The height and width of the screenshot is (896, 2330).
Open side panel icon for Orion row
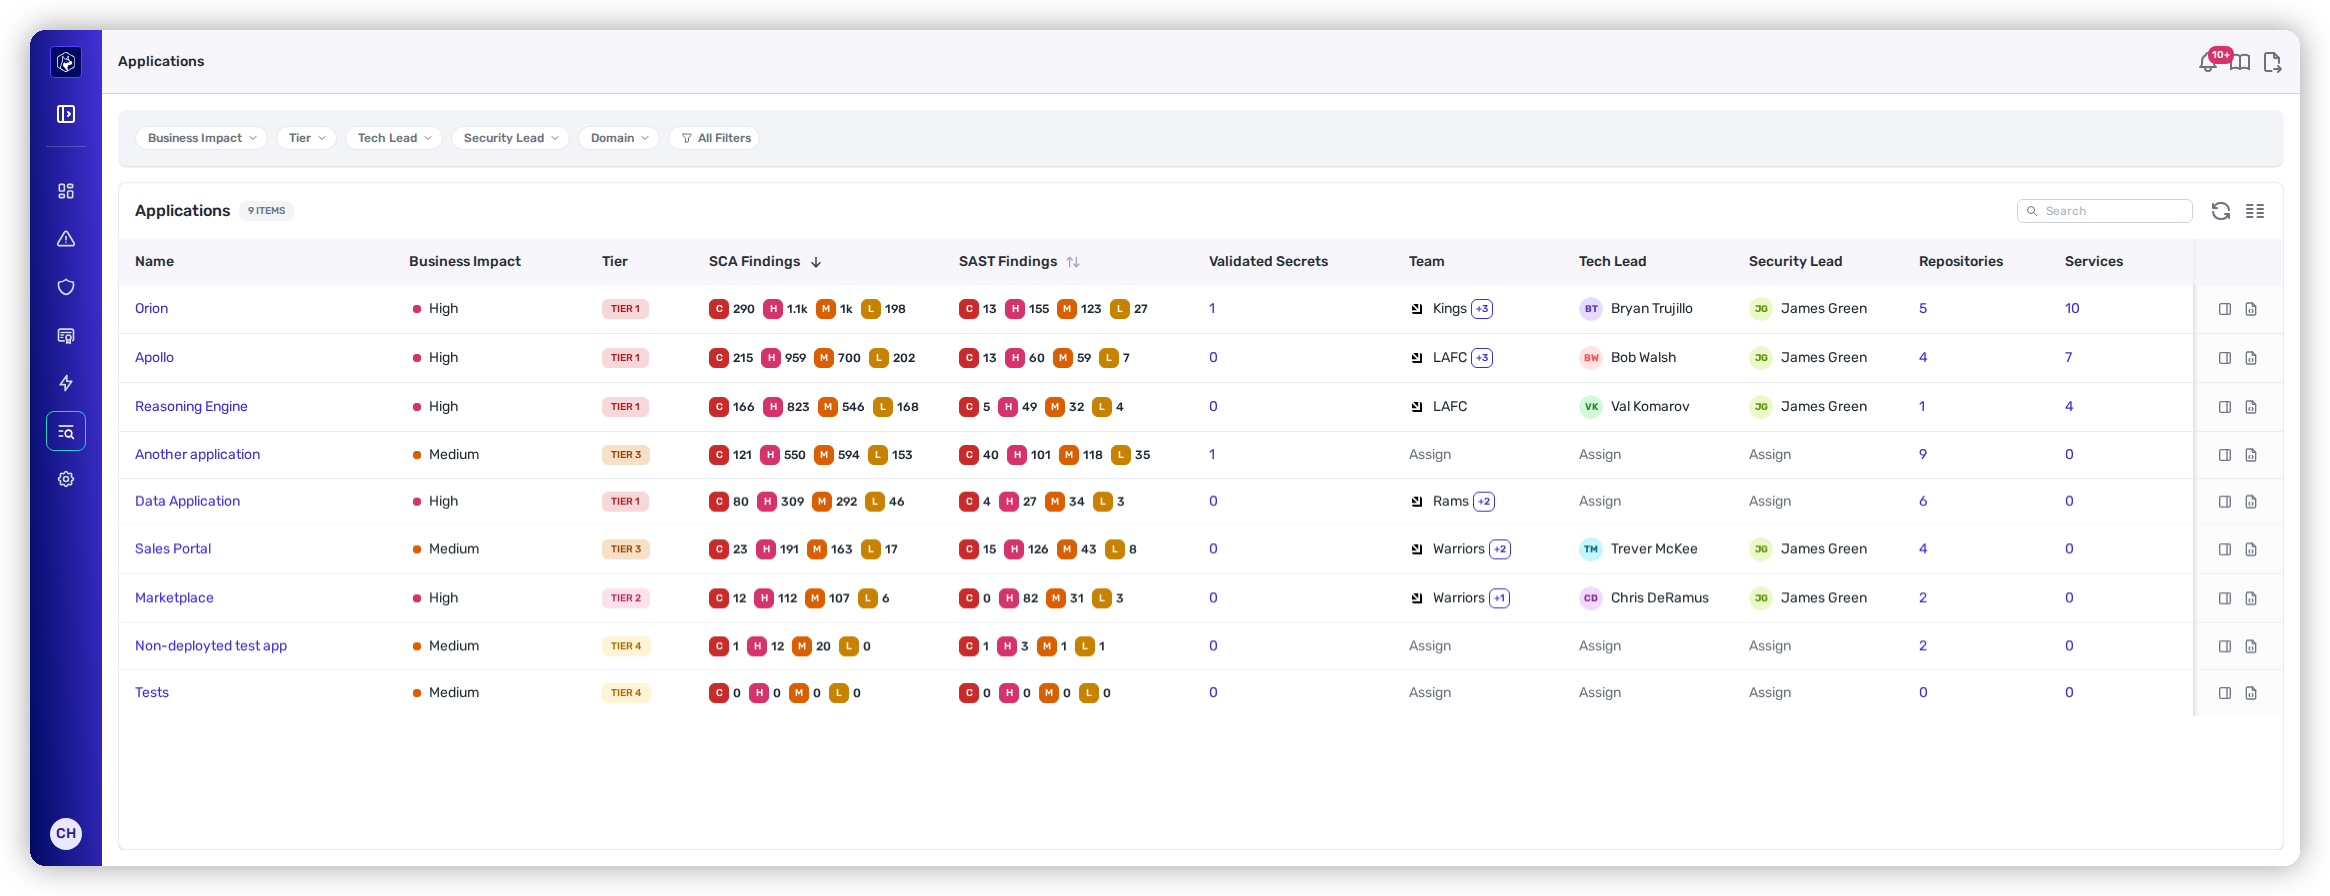coord(2225,309)
